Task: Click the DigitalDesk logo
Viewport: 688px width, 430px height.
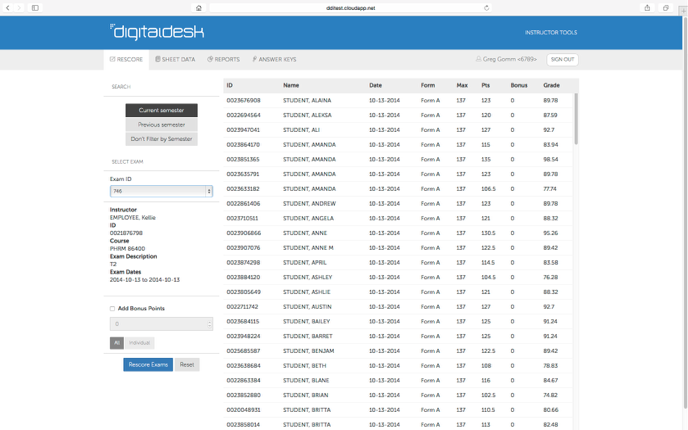Action: click(x=156, y=32)
